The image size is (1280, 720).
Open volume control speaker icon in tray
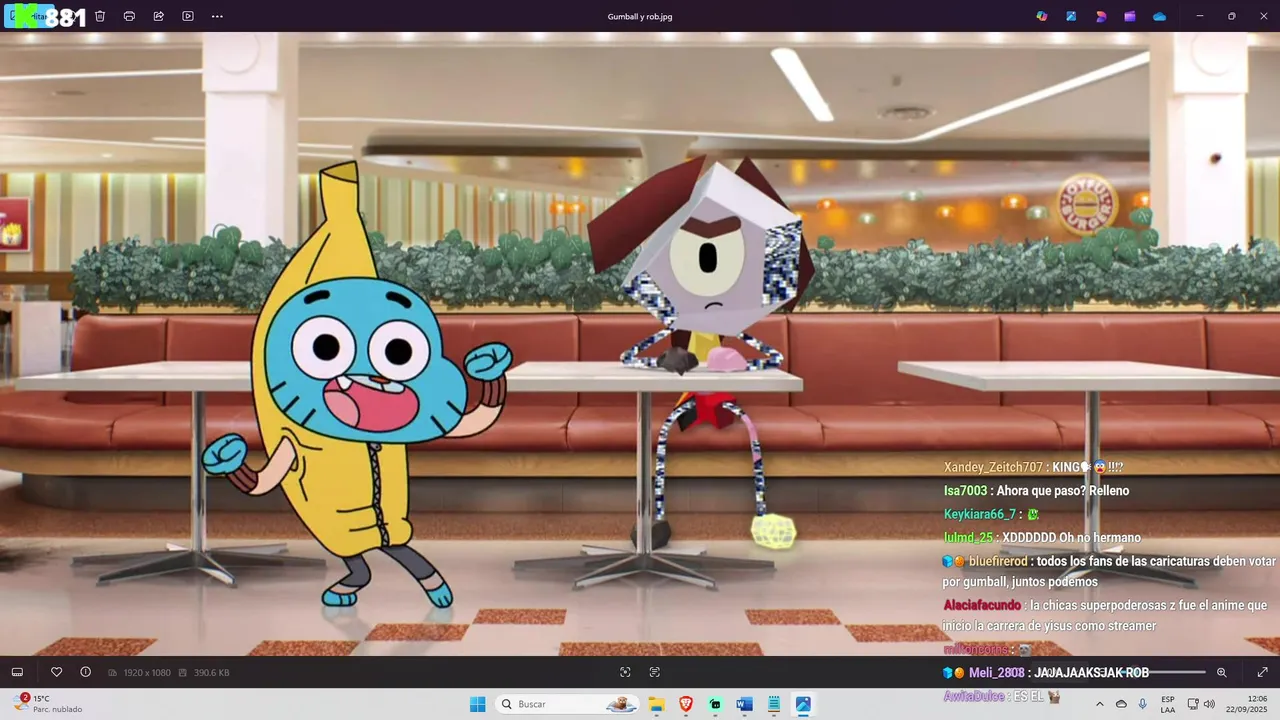click(1209, 704)
